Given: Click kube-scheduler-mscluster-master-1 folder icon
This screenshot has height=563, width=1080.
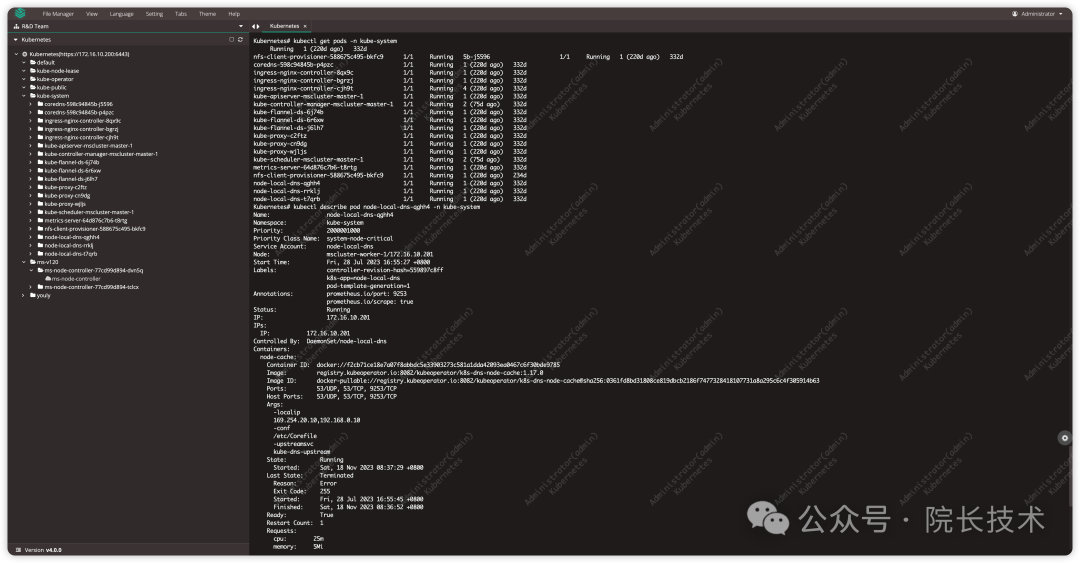Looking at the screenshot, I should (x=40, y=212).
